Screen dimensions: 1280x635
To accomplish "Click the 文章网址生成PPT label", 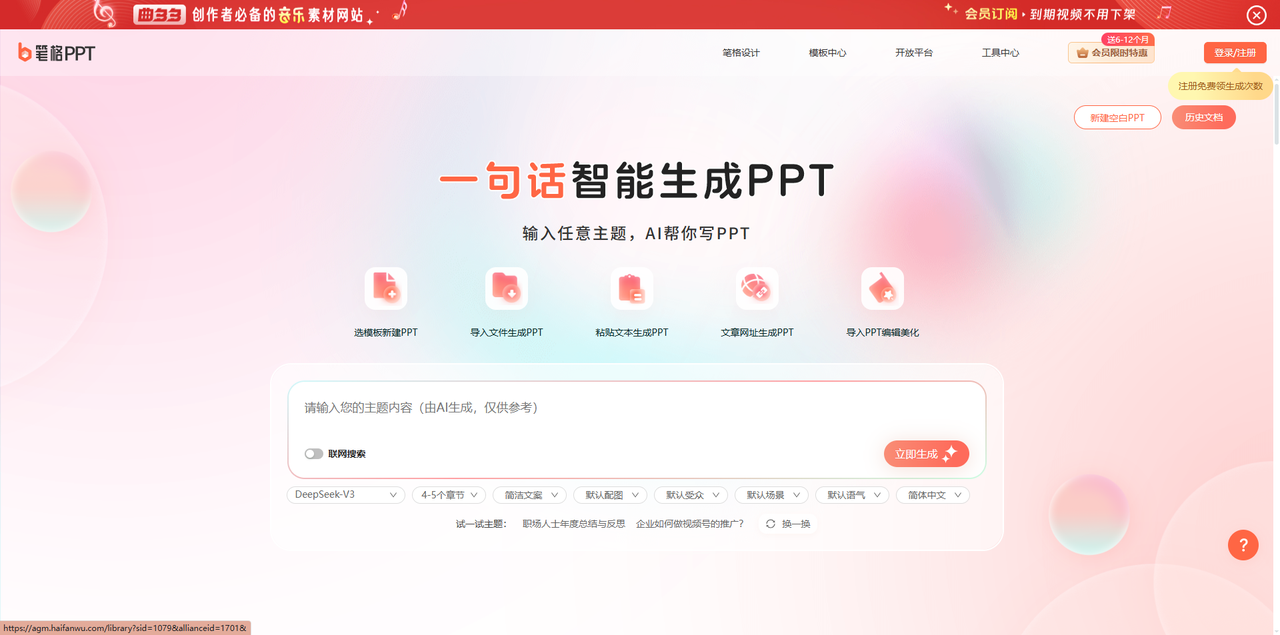I will coord(757,333).
